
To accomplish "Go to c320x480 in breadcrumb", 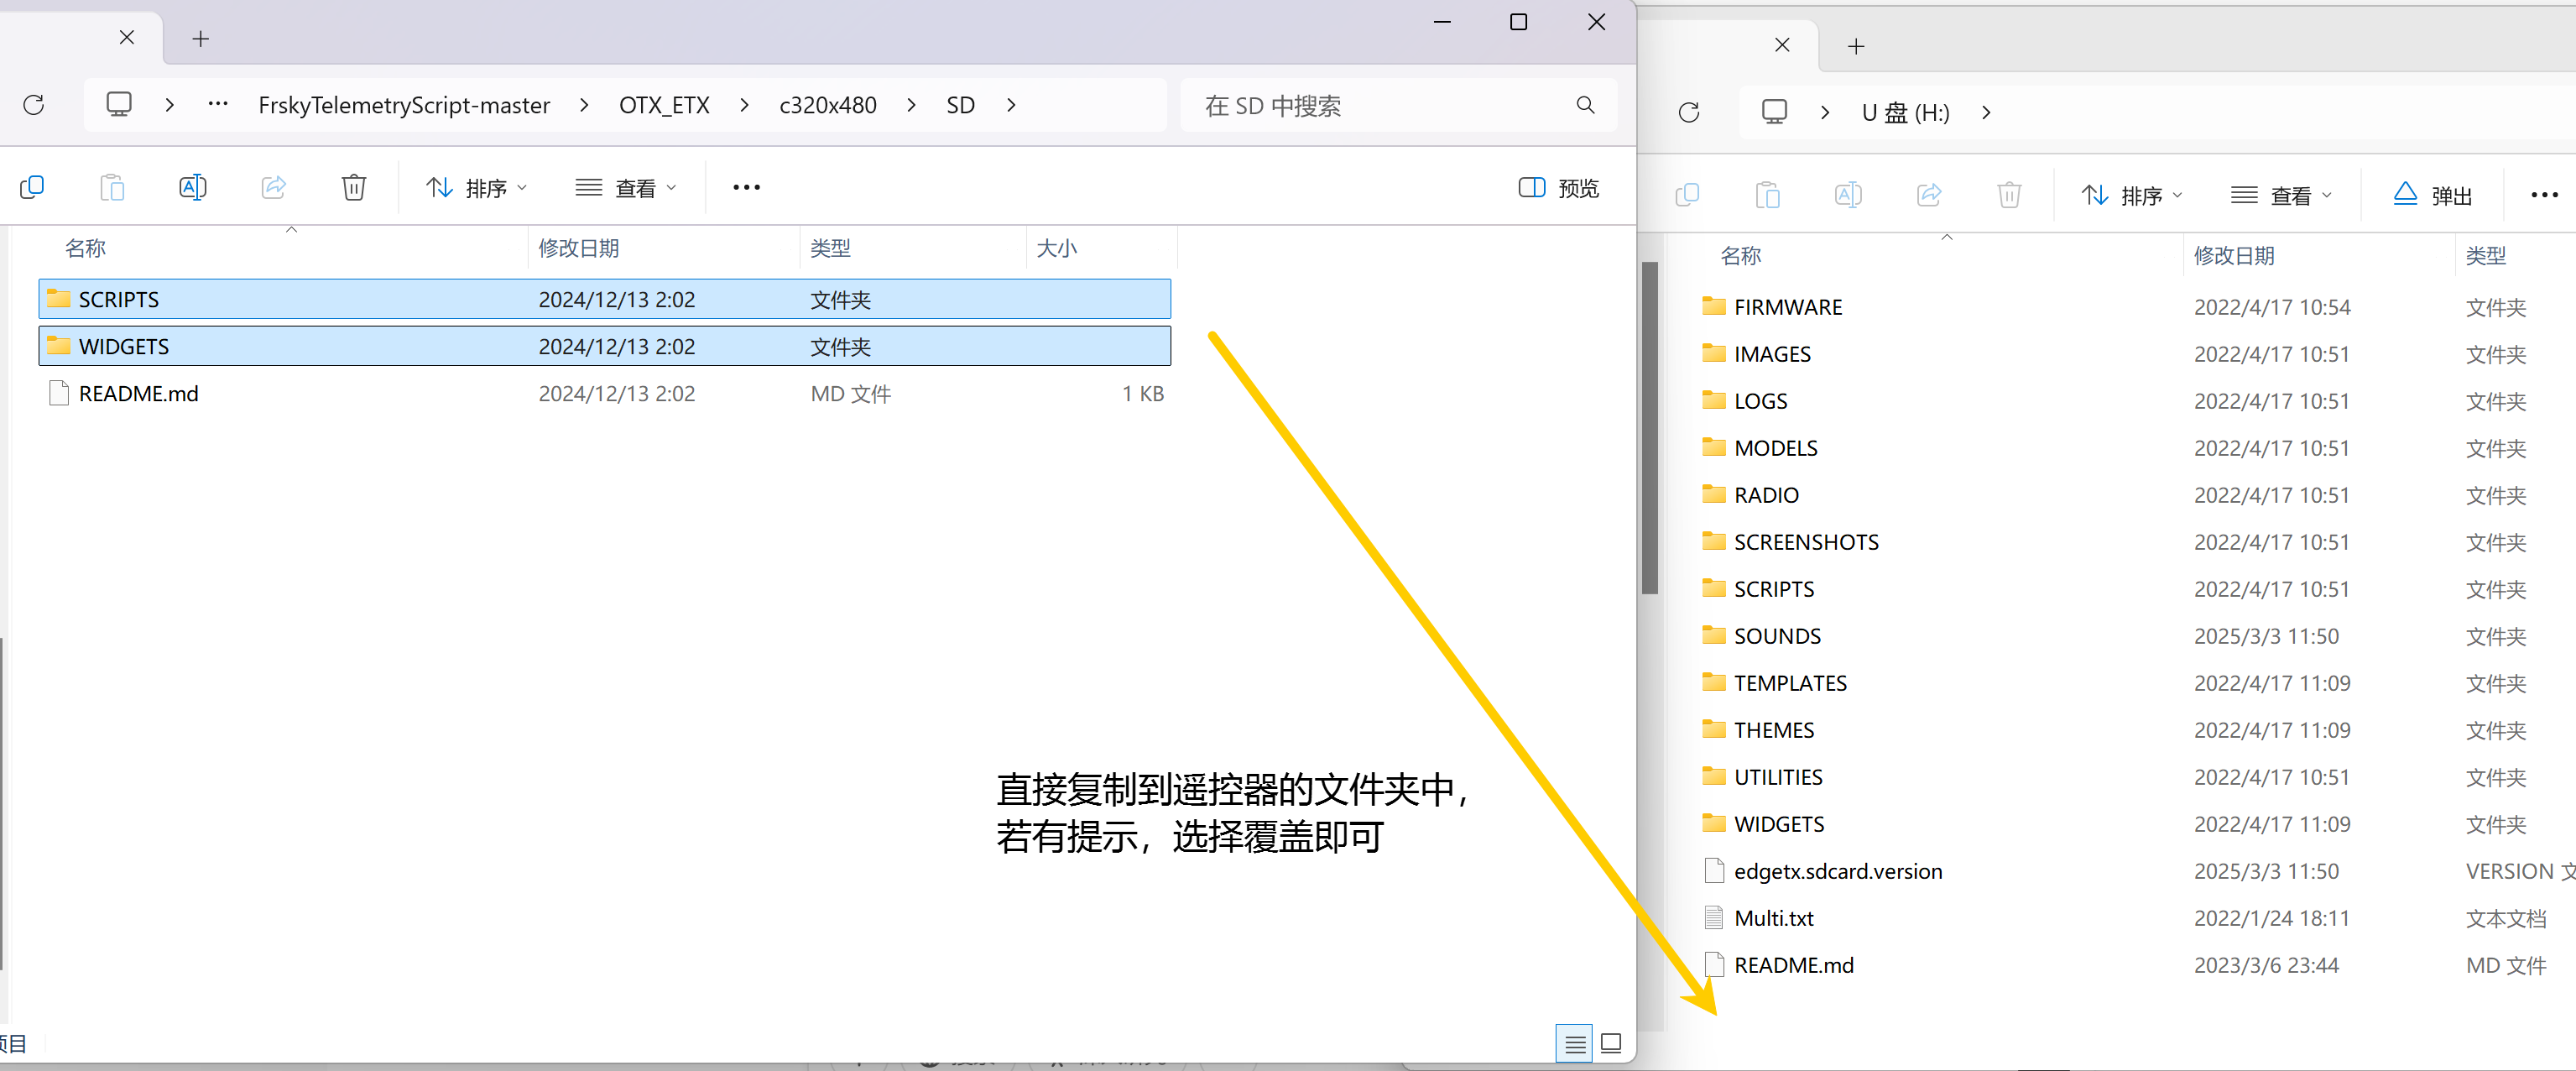I will [x=828, y=105].
